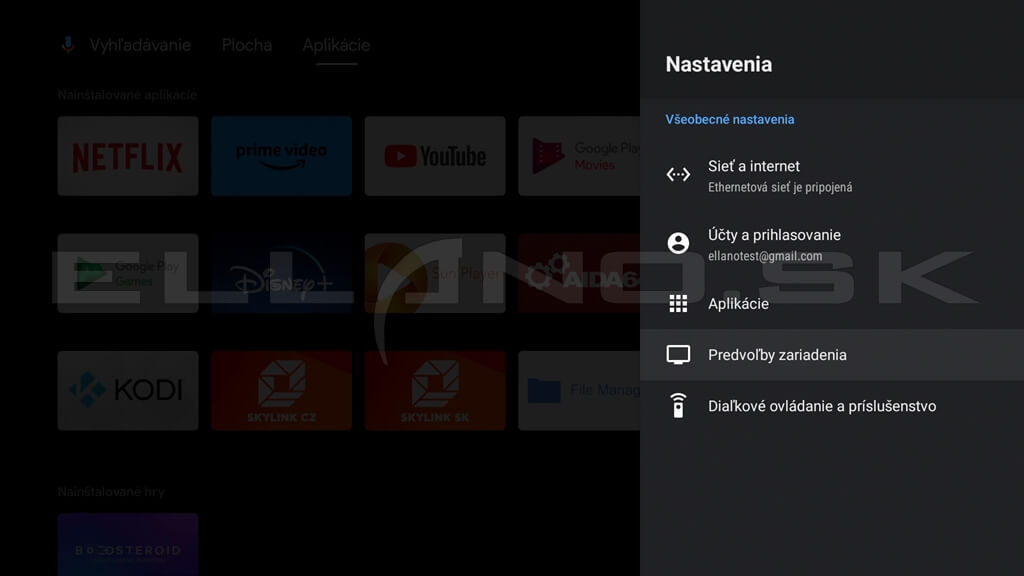Launch the AIDA64 app tile
This screenshot has width=1024, height=576.
tap(579, 273)
